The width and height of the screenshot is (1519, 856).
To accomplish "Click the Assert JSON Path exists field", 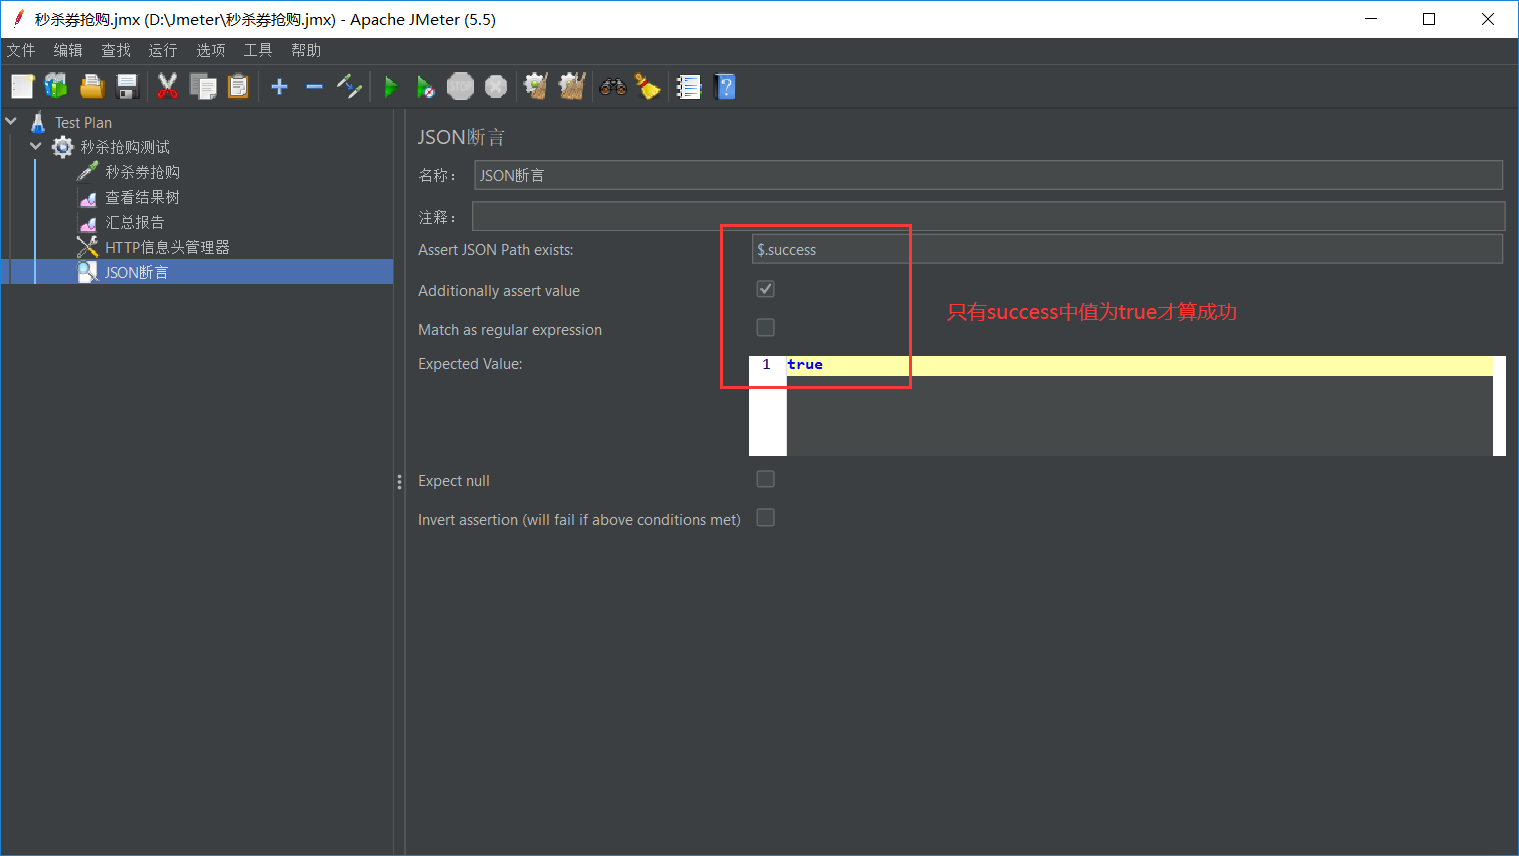I will pos(1126,250).
